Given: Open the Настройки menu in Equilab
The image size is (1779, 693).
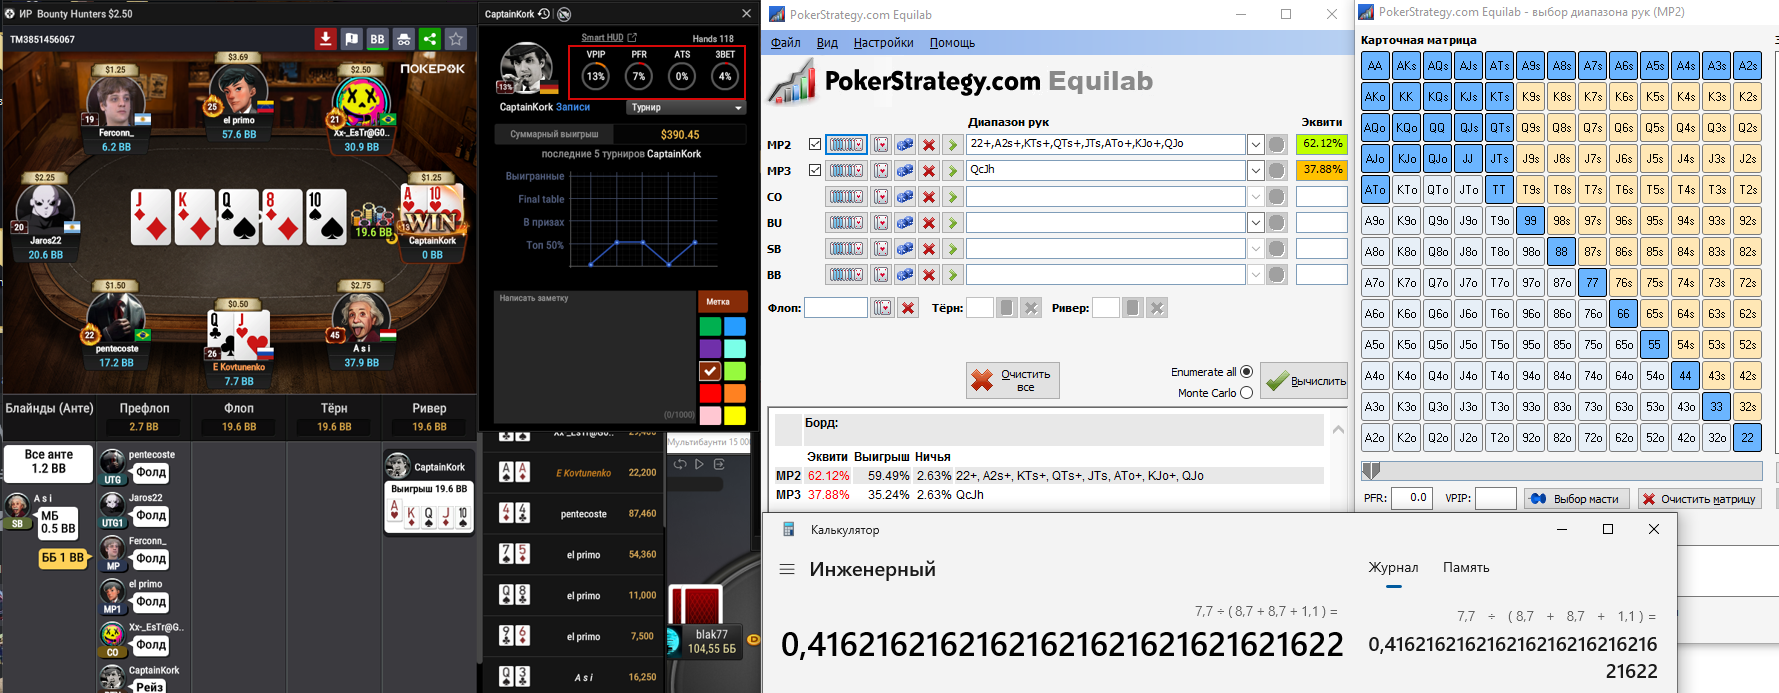Looking at the screenshot, I should point(884,43).
